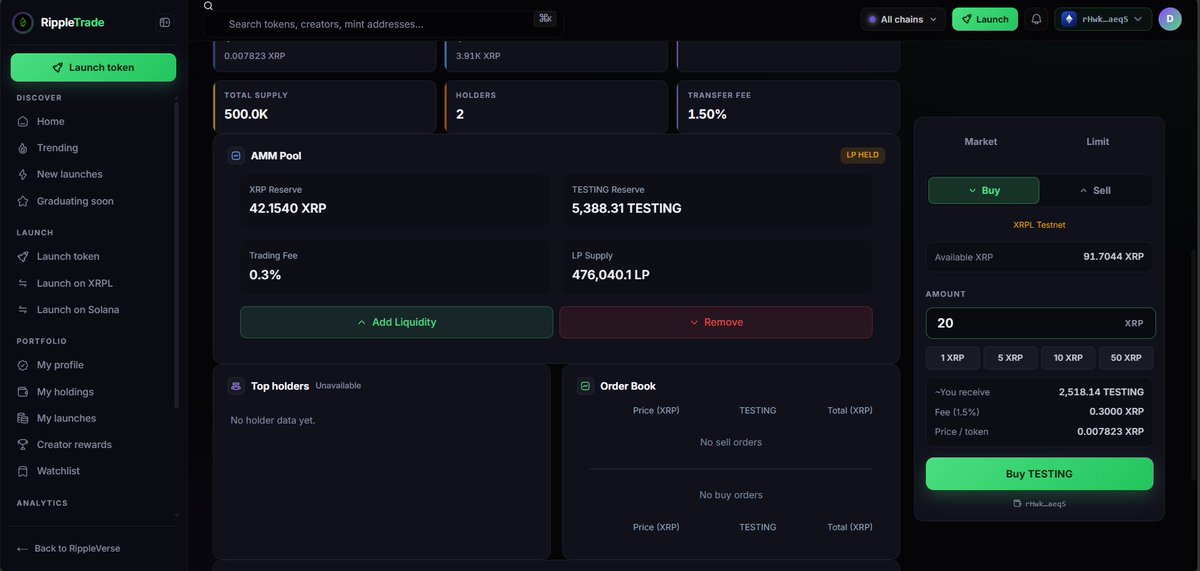Image resolution: width=1200 pixels, height=571 pixels.
Task: Click the XRPL icon in the wallet selector
Action: point(1068,19)
